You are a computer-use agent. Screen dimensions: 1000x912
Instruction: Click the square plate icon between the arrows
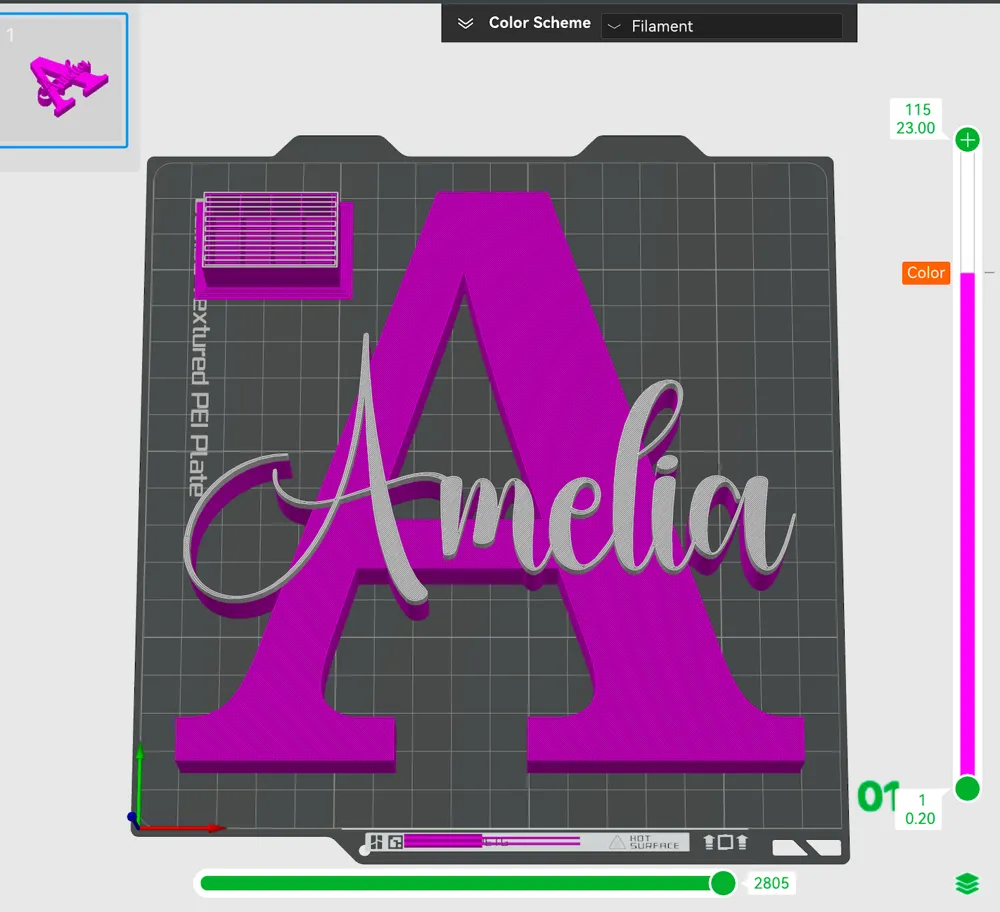[x=726, y=842]
